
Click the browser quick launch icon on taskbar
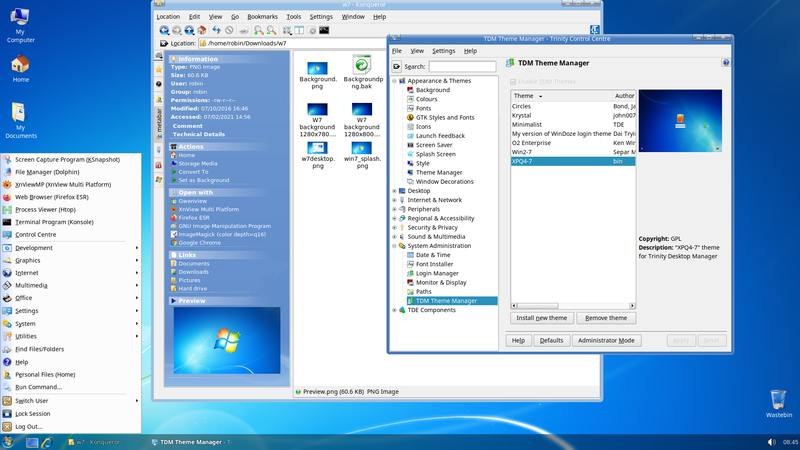pyautogui.click(x=47, y=442)
